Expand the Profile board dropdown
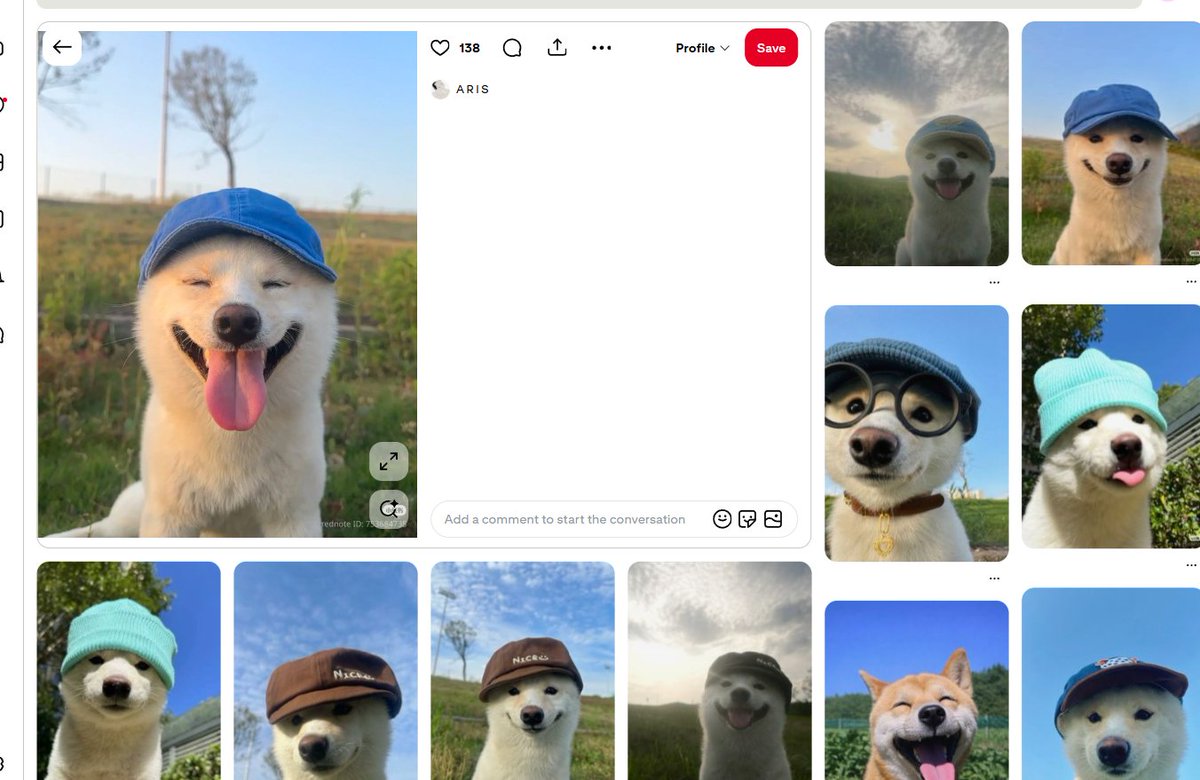Screen dimensions: 1200x780 click(x=702, y=48)
